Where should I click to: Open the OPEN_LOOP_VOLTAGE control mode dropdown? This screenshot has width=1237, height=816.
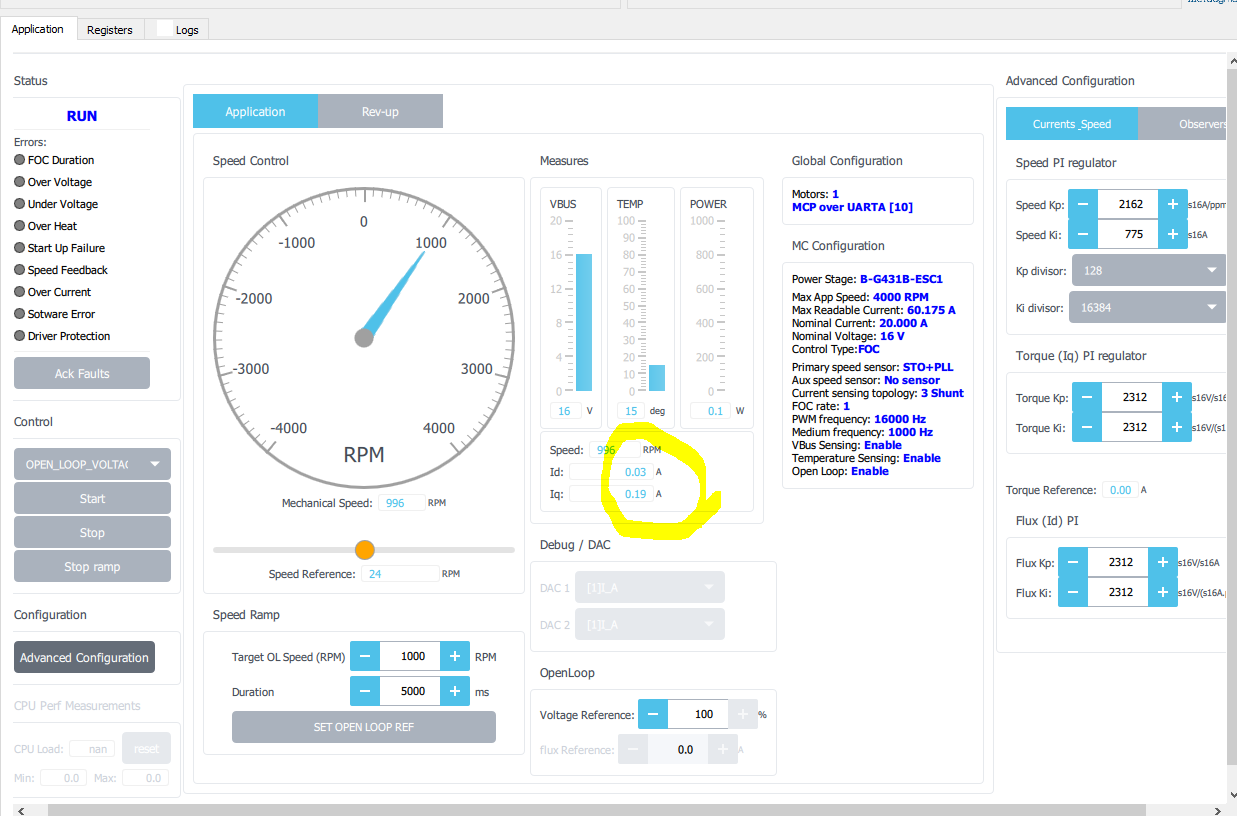(x=92, y=463)
